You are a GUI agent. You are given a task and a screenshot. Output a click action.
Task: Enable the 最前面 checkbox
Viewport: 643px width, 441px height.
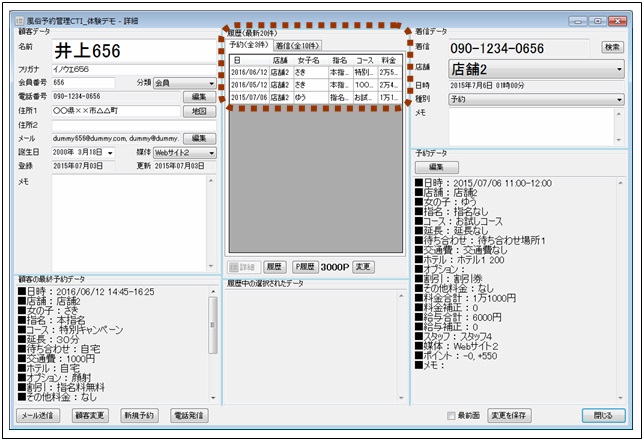[x=451, y=415]
